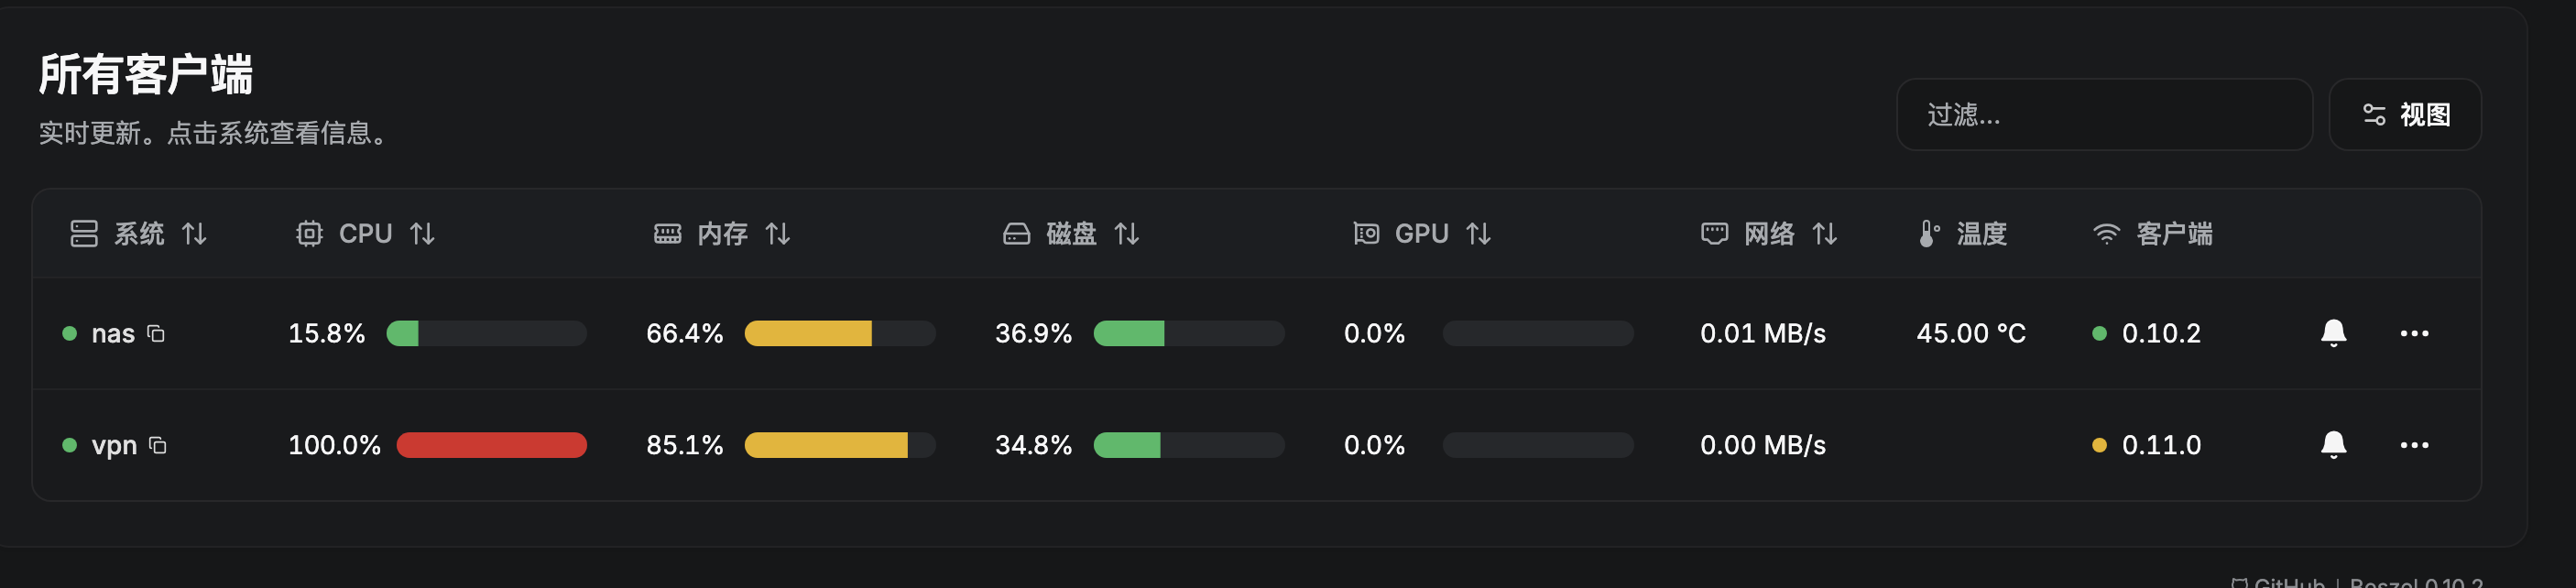Click the red vpn CPU usage bar
This screenshot has width=2576, height=588.
[491, 445]
